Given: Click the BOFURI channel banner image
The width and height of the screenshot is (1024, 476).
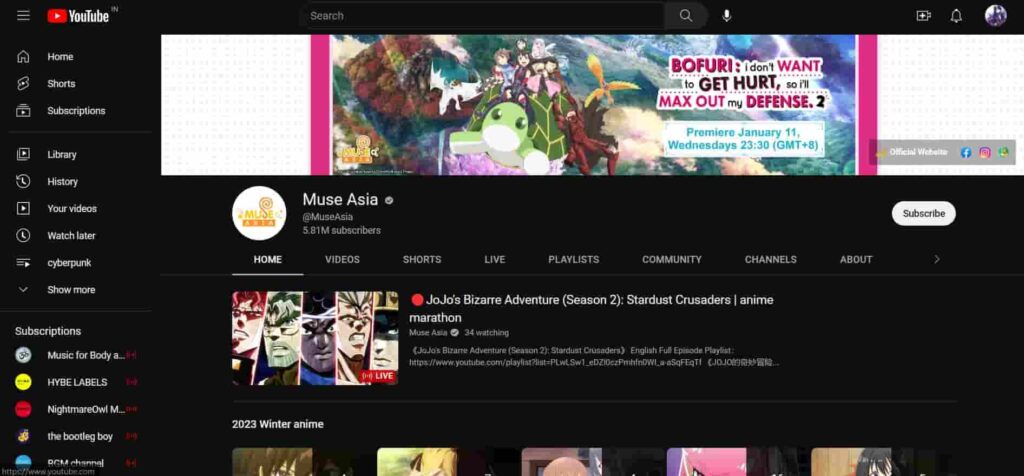Looking at the screenshot, I should pos(593,104).
